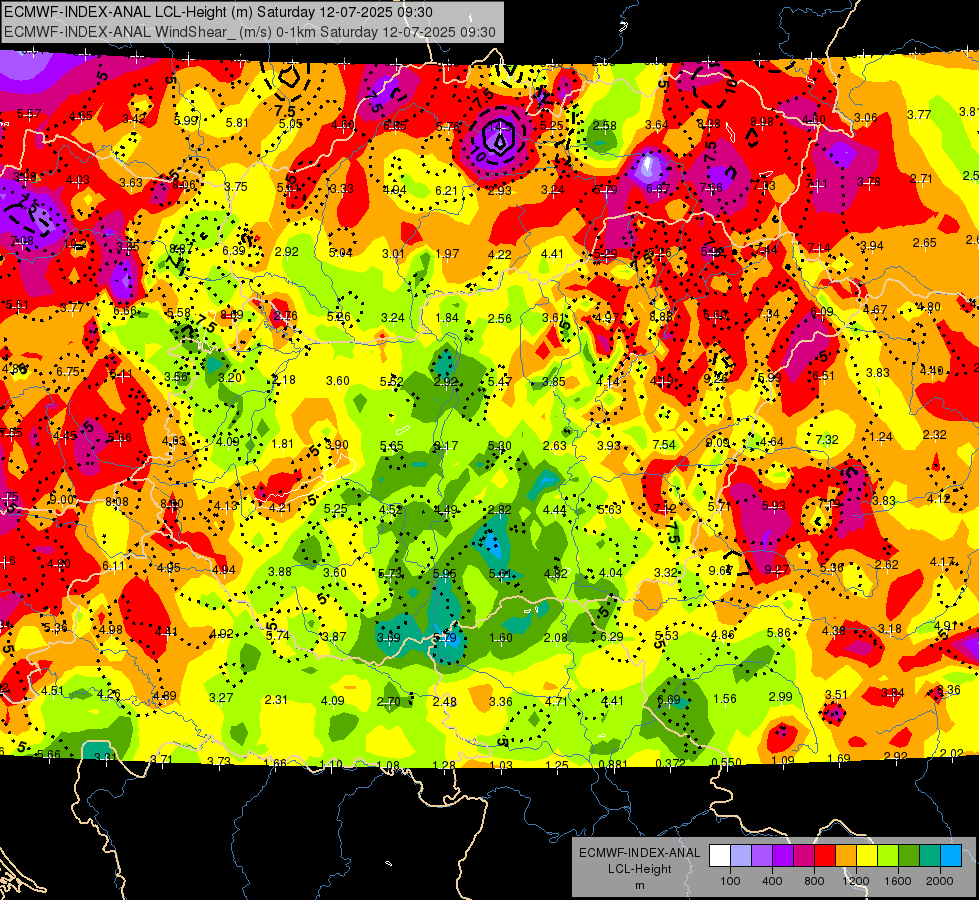Click the 5.47 wind shear value

[500, 381]
